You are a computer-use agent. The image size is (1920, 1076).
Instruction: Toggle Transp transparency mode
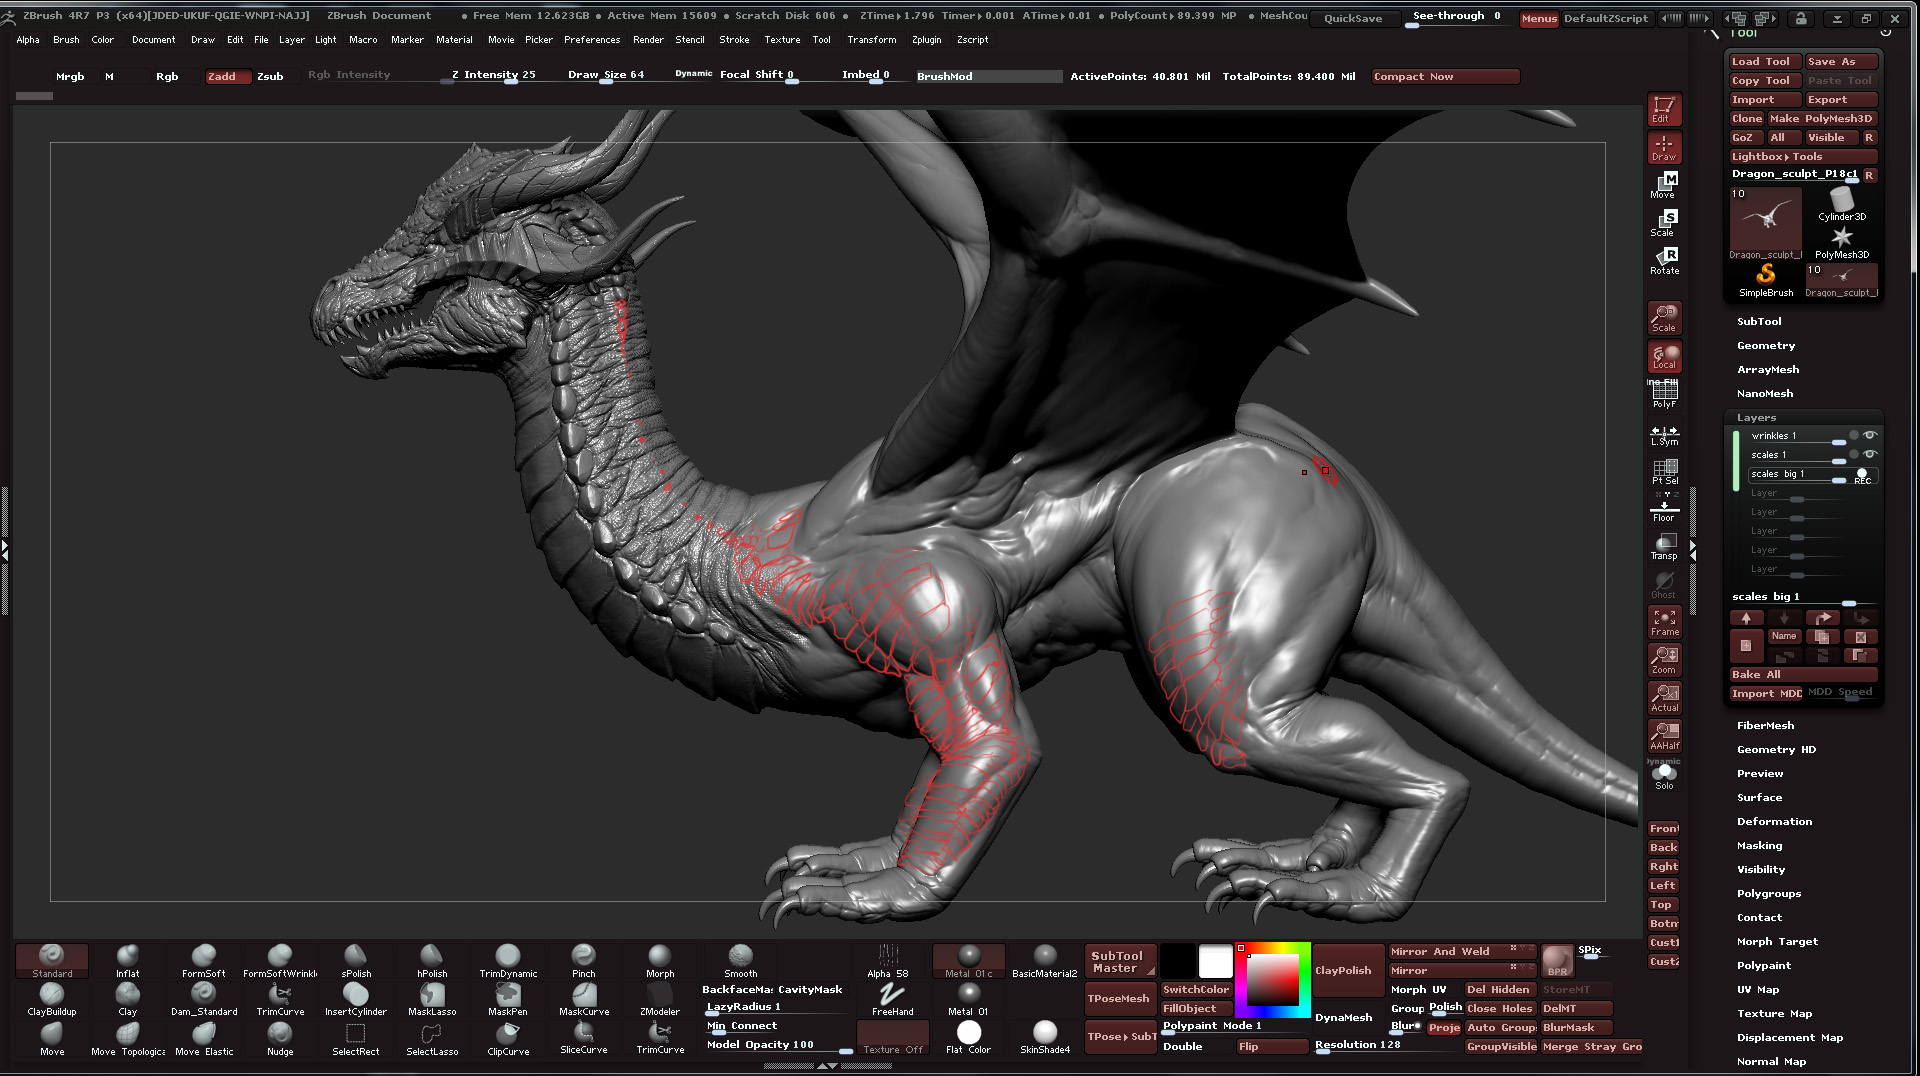coord(1665,546)
